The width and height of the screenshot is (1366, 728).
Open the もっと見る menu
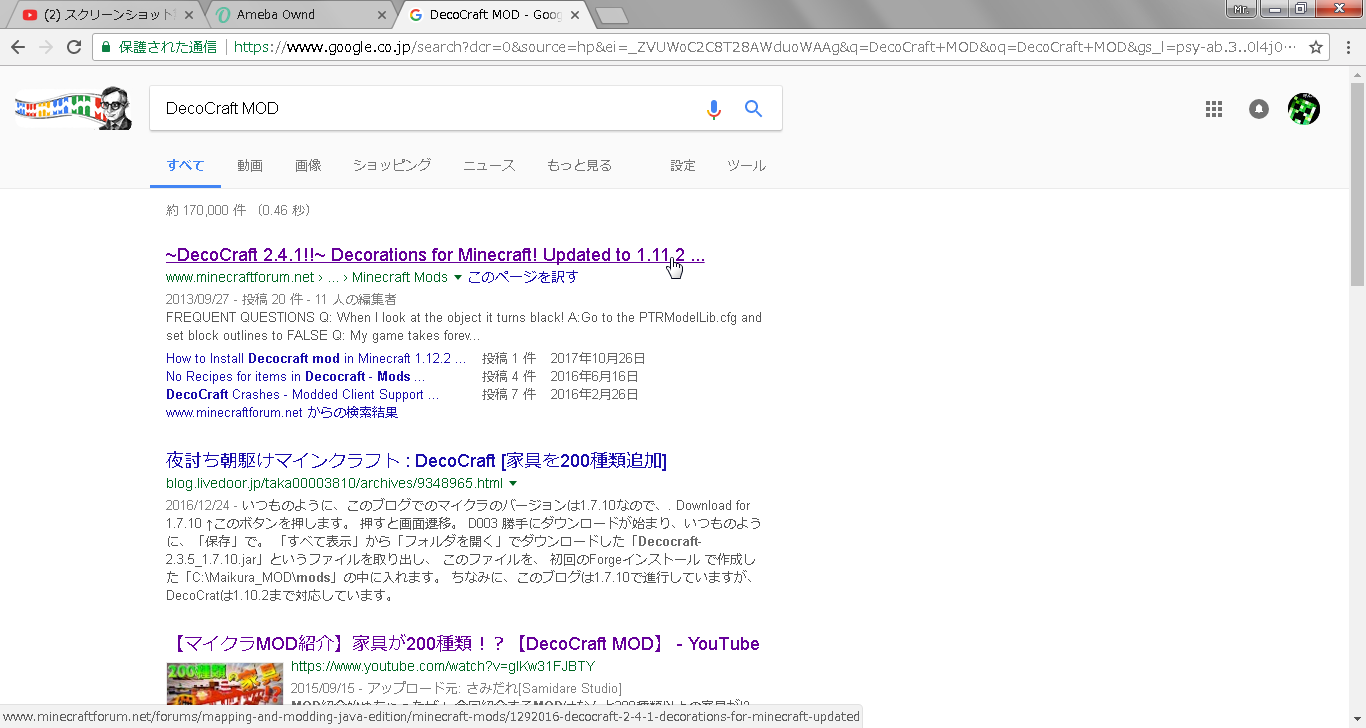pos(579,166)
